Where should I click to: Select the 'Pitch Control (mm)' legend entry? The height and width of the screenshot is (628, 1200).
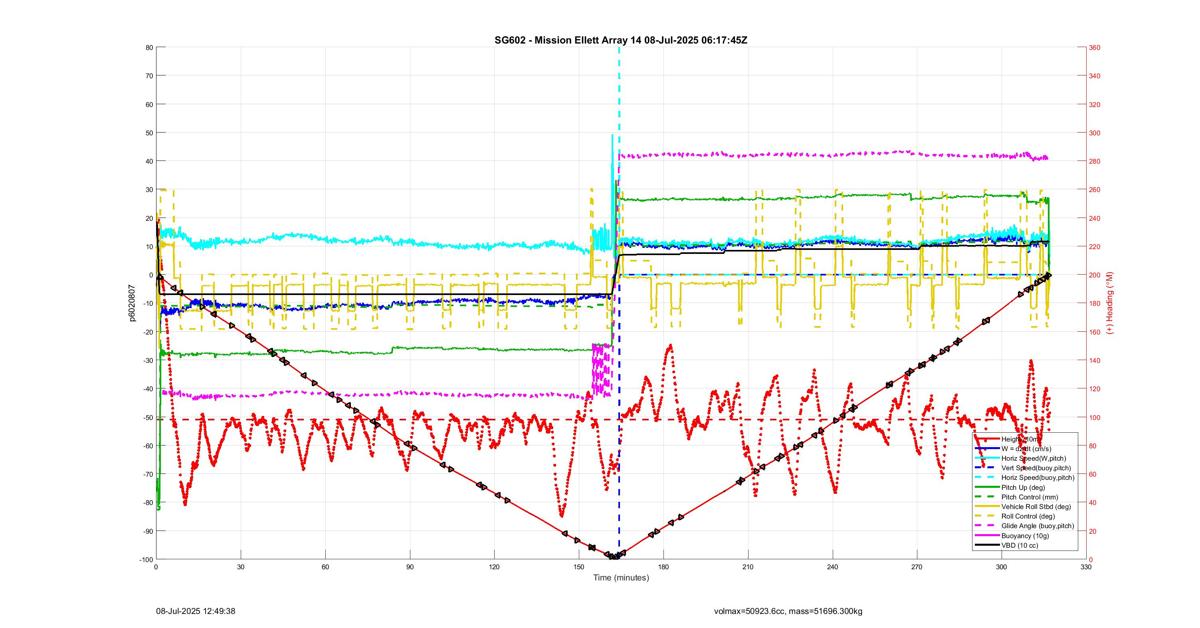click(x=1016, y=497)
